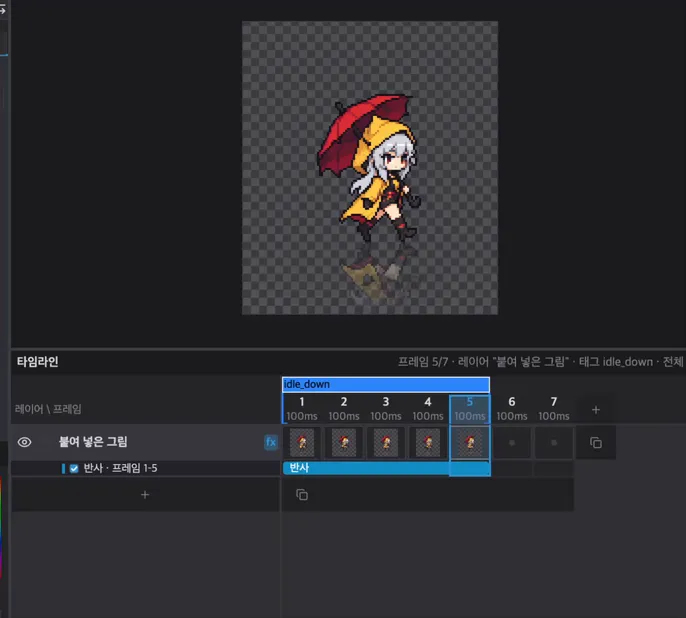
Task: Select frame 5 header
Action: [470, 409]
